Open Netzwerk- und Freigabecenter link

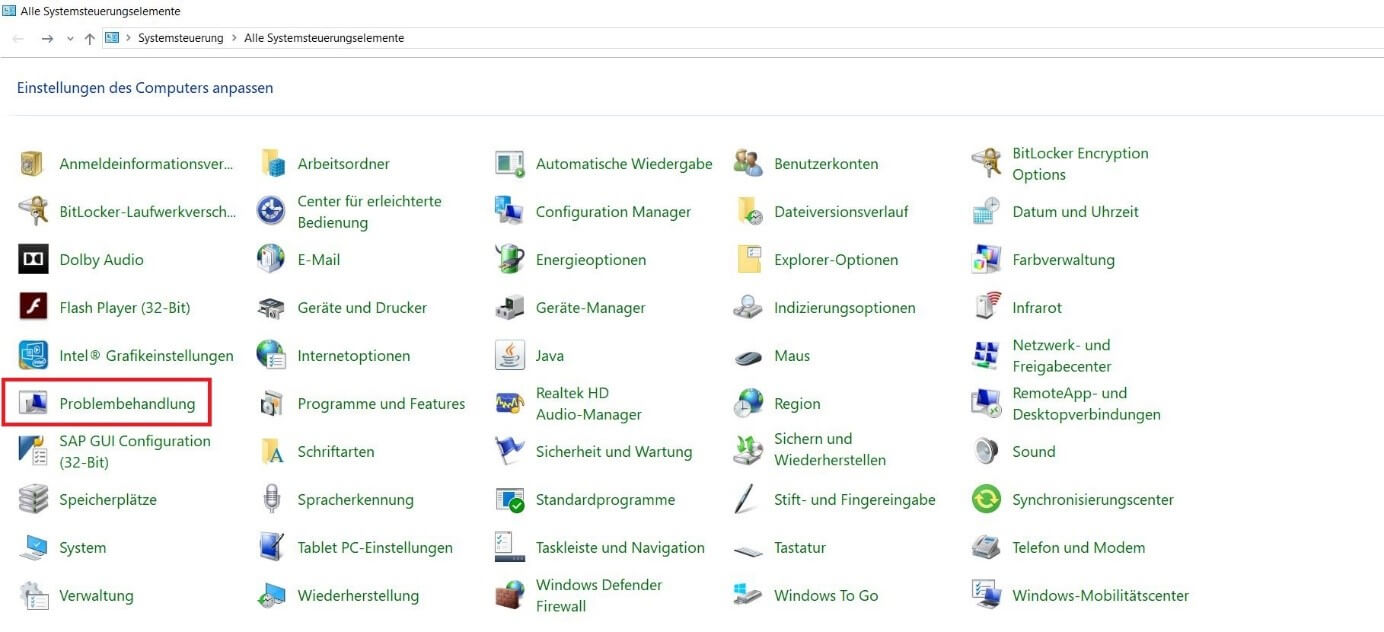pyautogui.click(x=1062, y=355)
